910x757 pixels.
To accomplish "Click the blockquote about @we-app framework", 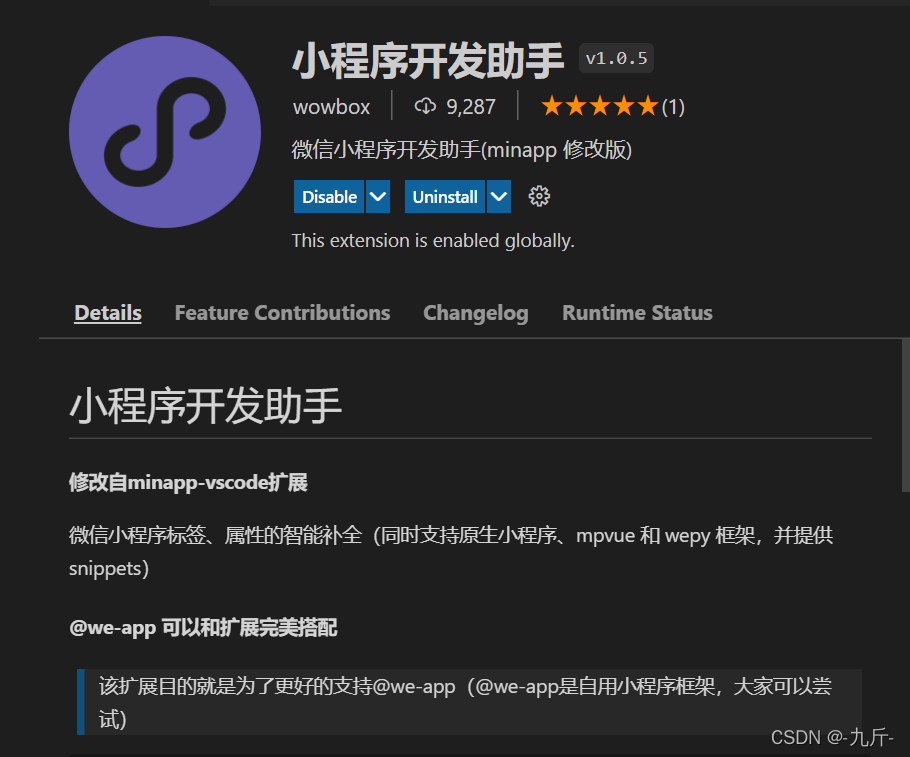I will 469,702.
